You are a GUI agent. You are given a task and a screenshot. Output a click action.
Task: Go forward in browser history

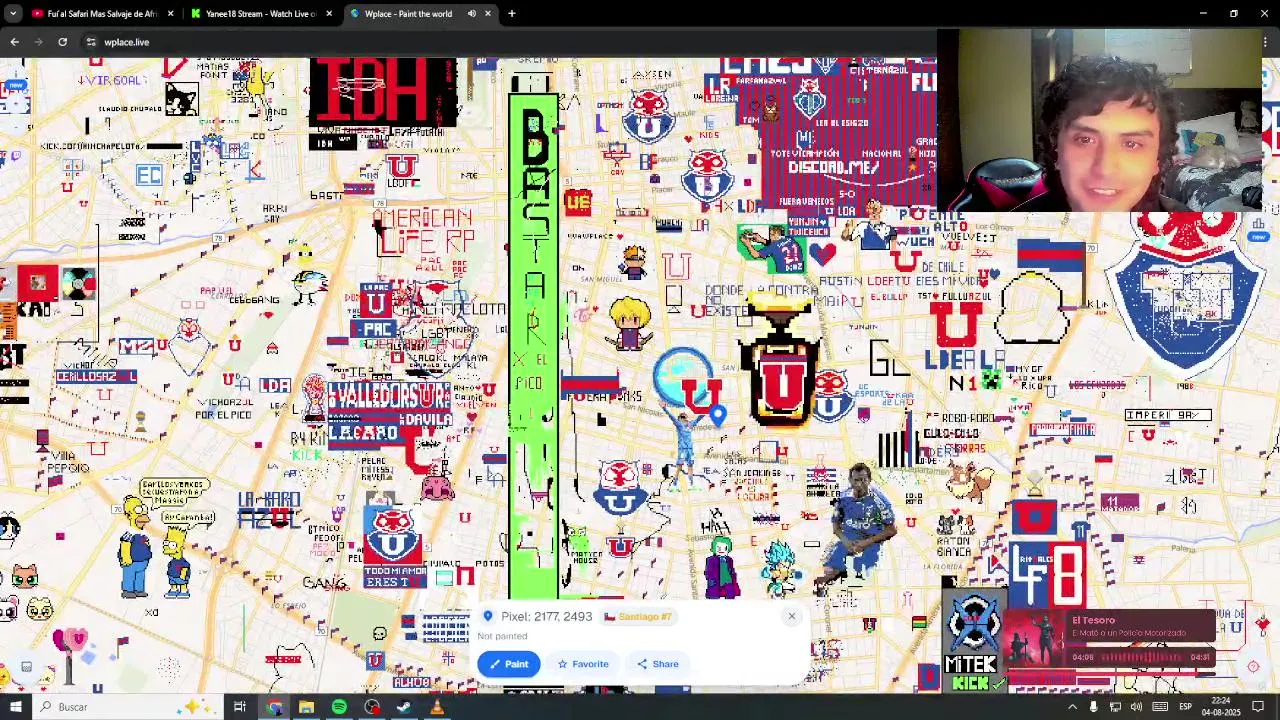coord(38,42)
